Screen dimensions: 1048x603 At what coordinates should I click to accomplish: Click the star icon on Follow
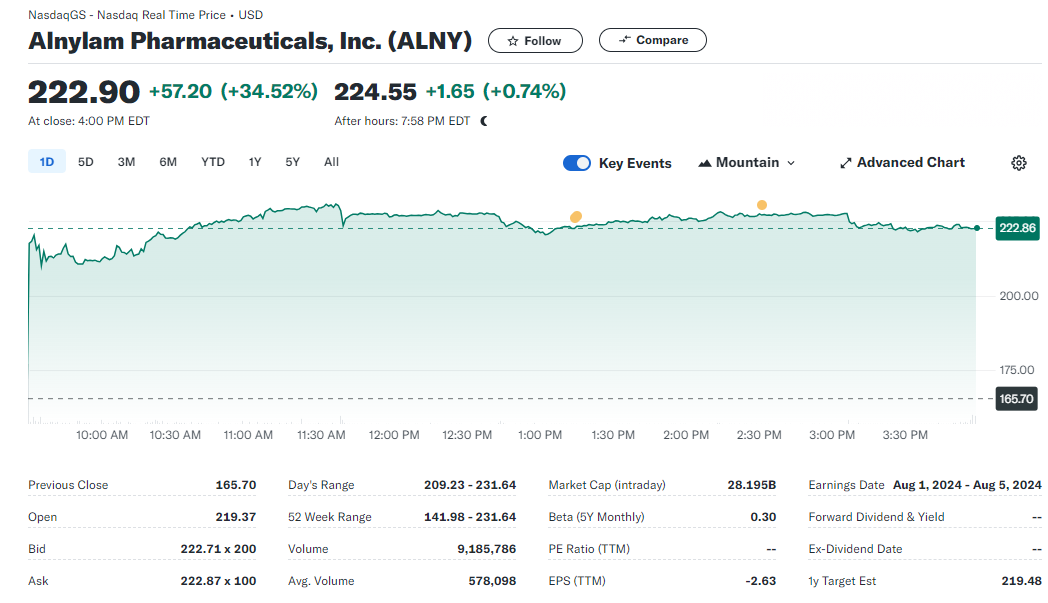pos(513,41)
